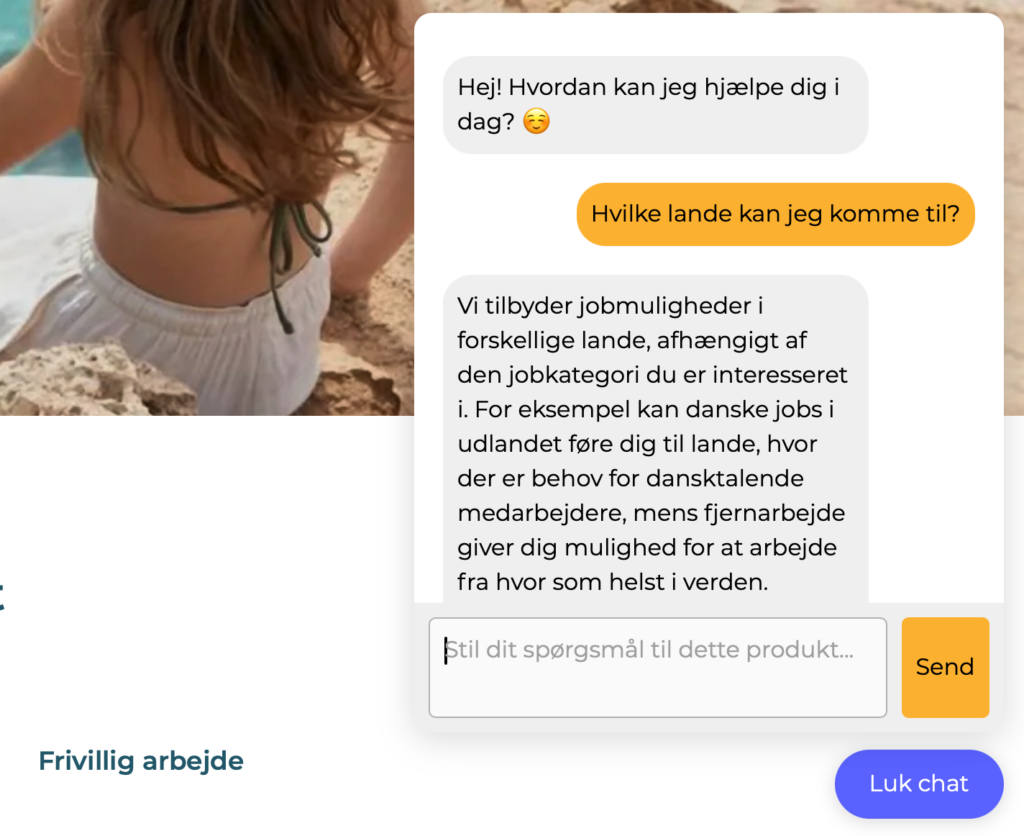Select the greeting bubble starting with Hej!
This screenshot has width=1024, height=836.
(x=655, y=104)
